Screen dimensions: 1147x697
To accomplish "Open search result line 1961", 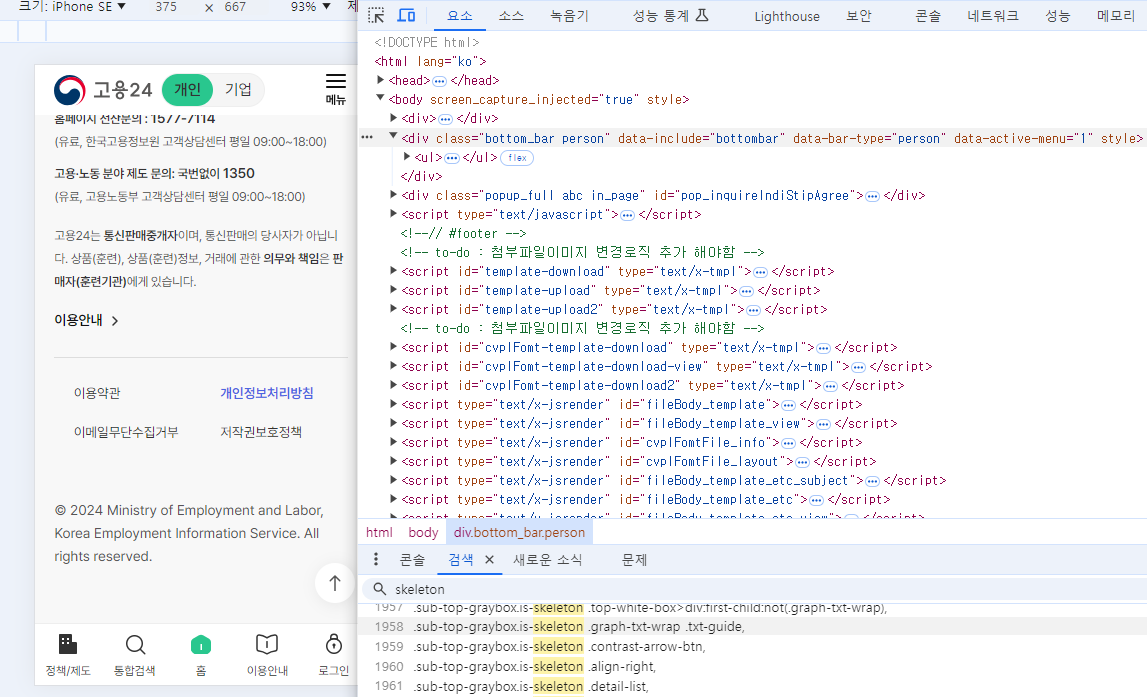I will pos(752,686).
